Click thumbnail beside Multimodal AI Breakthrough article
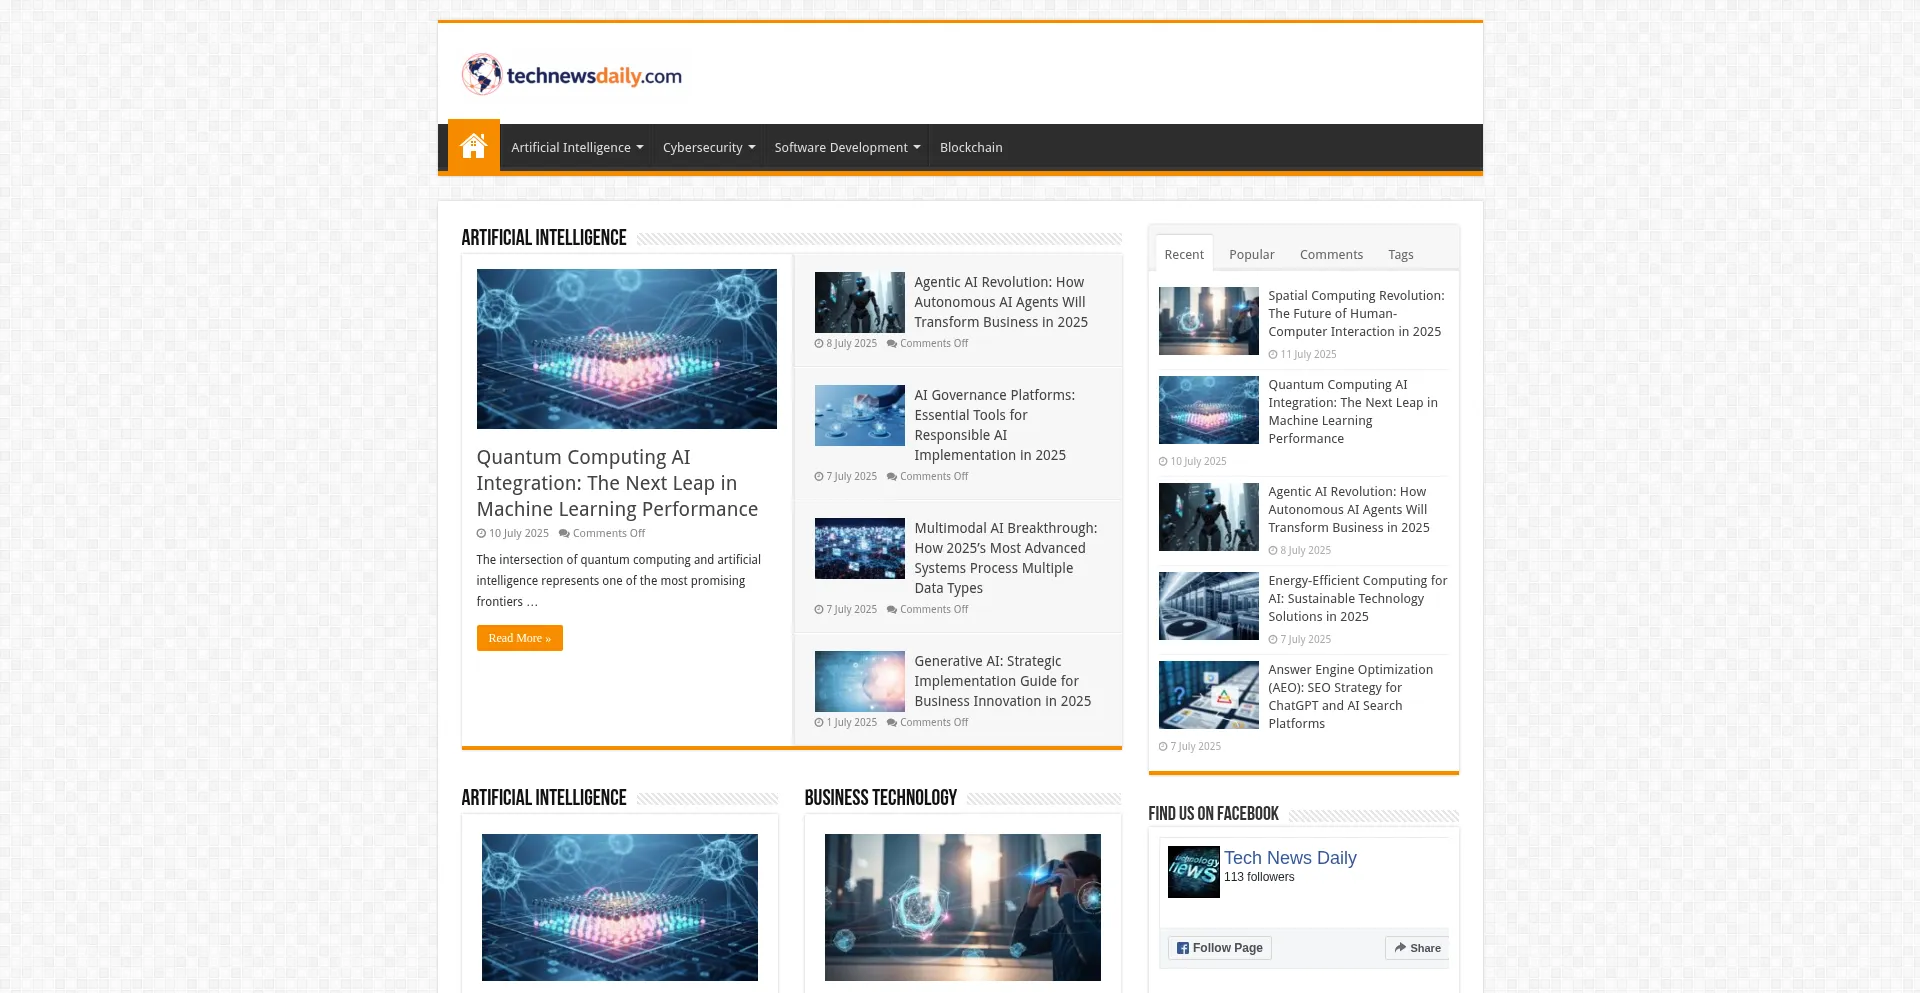Viewport: 1920px width, 993px height. (860, 549)
